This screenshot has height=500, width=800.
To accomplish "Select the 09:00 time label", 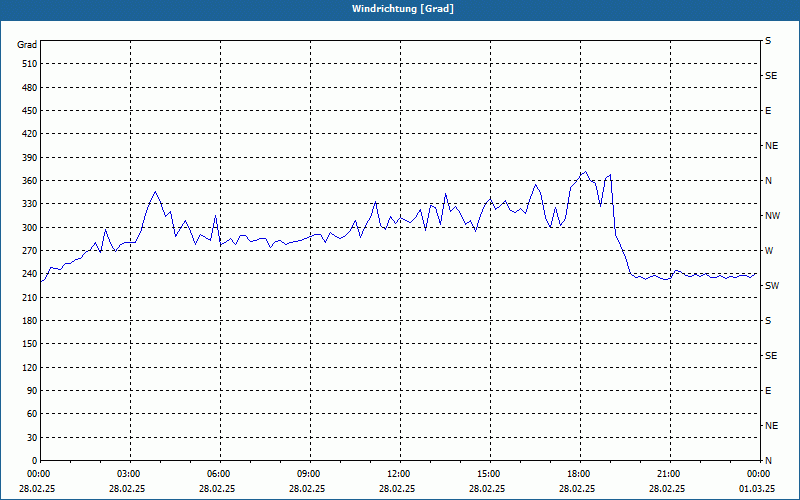I will (x=308, y=474).
